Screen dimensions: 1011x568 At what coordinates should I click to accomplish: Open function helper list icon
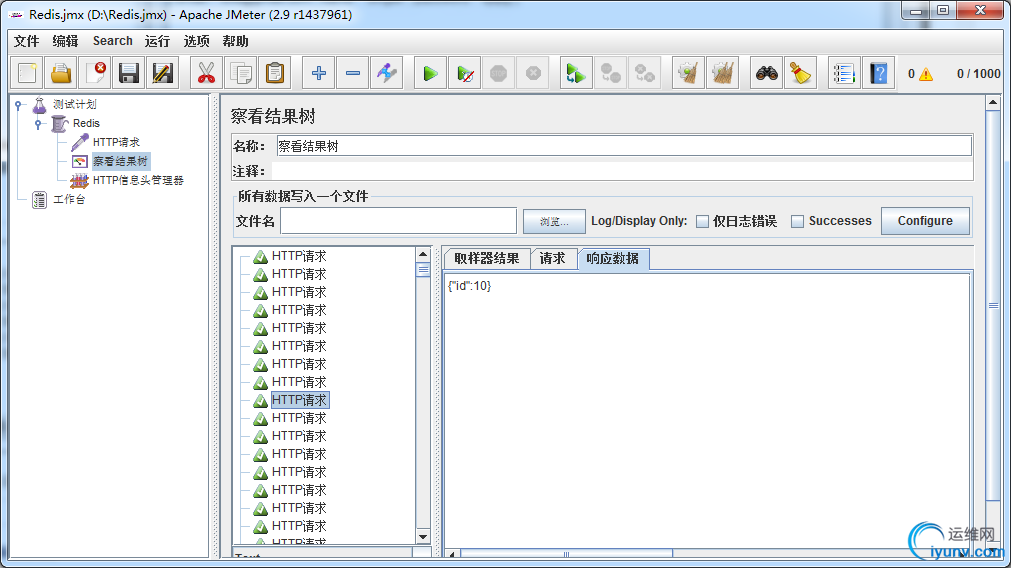(844, 73)
